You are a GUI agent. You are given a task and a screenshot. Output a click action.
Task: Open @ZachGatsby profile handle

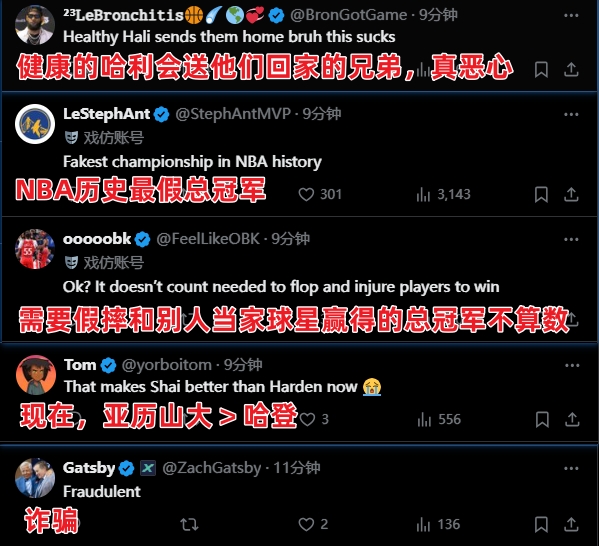coord(212,468)
